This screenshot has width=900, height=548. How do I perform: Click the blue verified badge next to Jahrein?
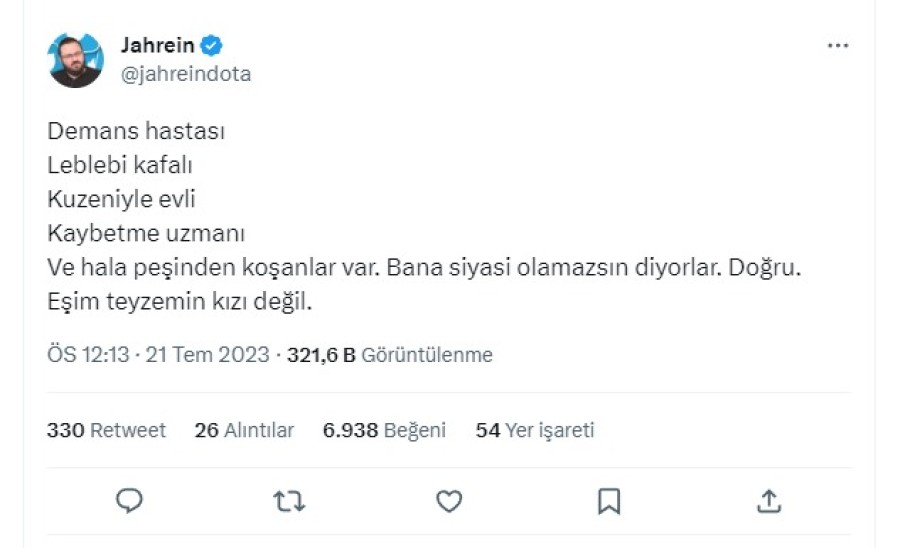point(211,45)
